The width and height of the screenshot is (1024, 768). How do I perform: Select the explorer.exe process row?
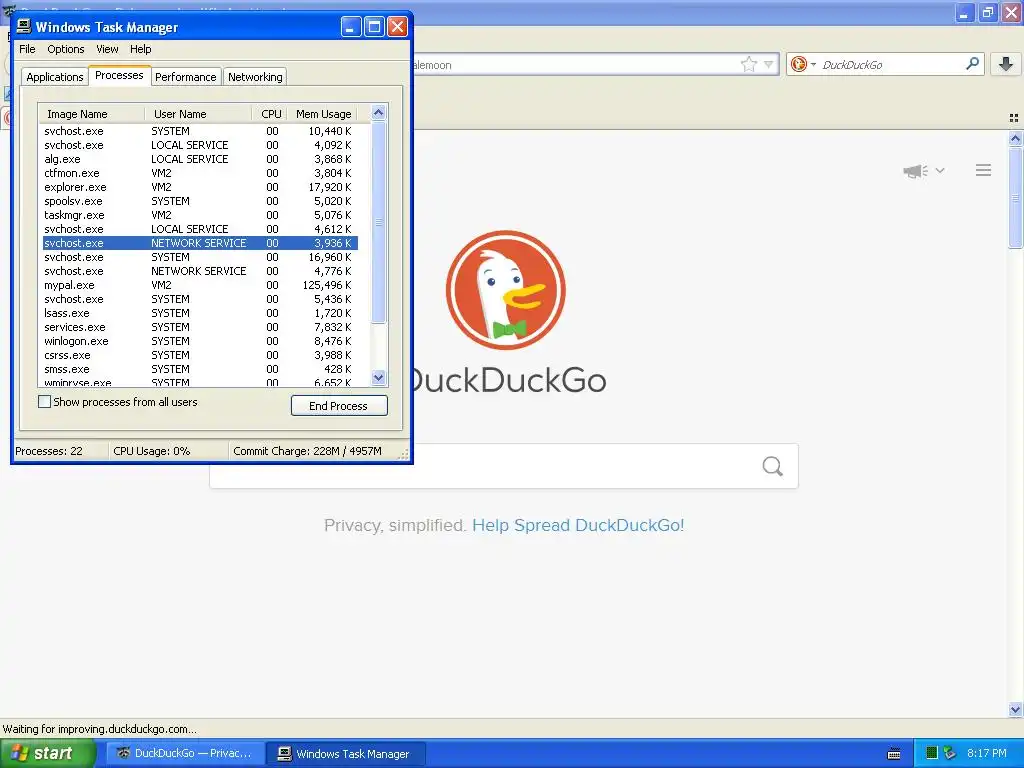click(200, 187)
